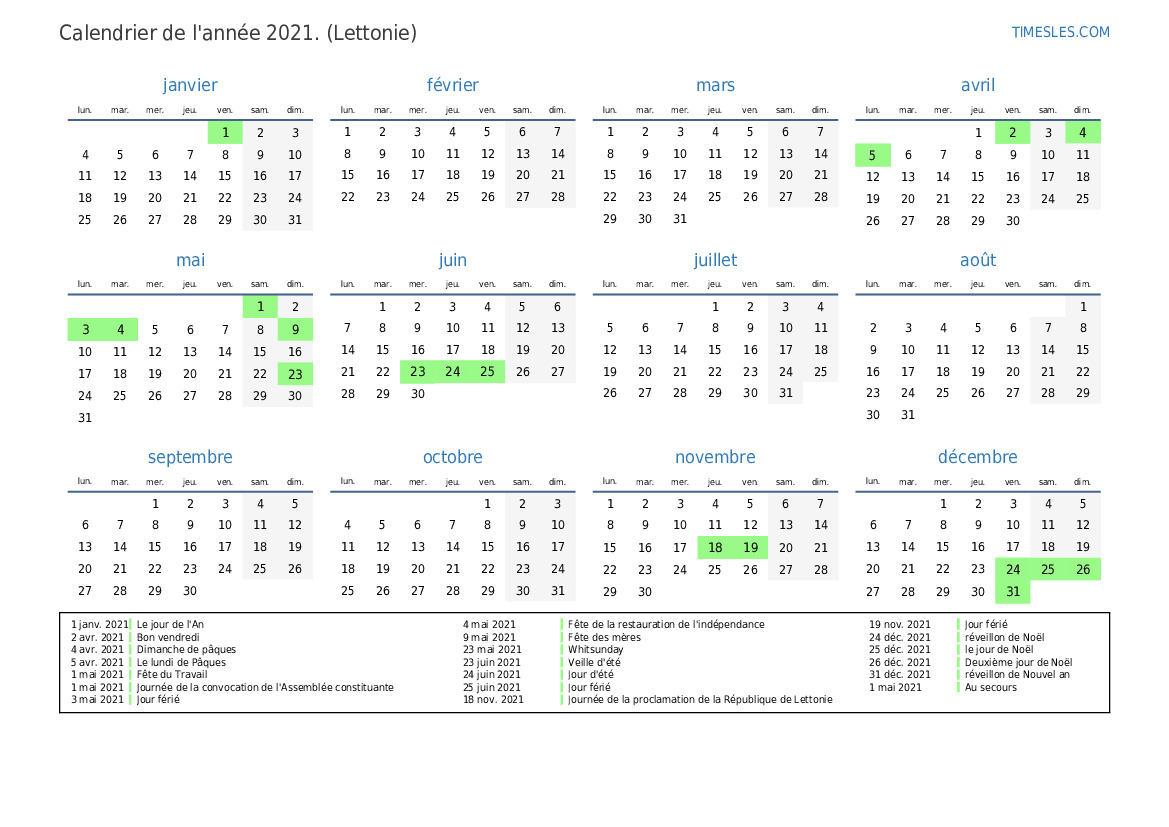This screenshot has height=827, width=1169.
Task: Click the octobre month title
Action: tap(452, 457)
